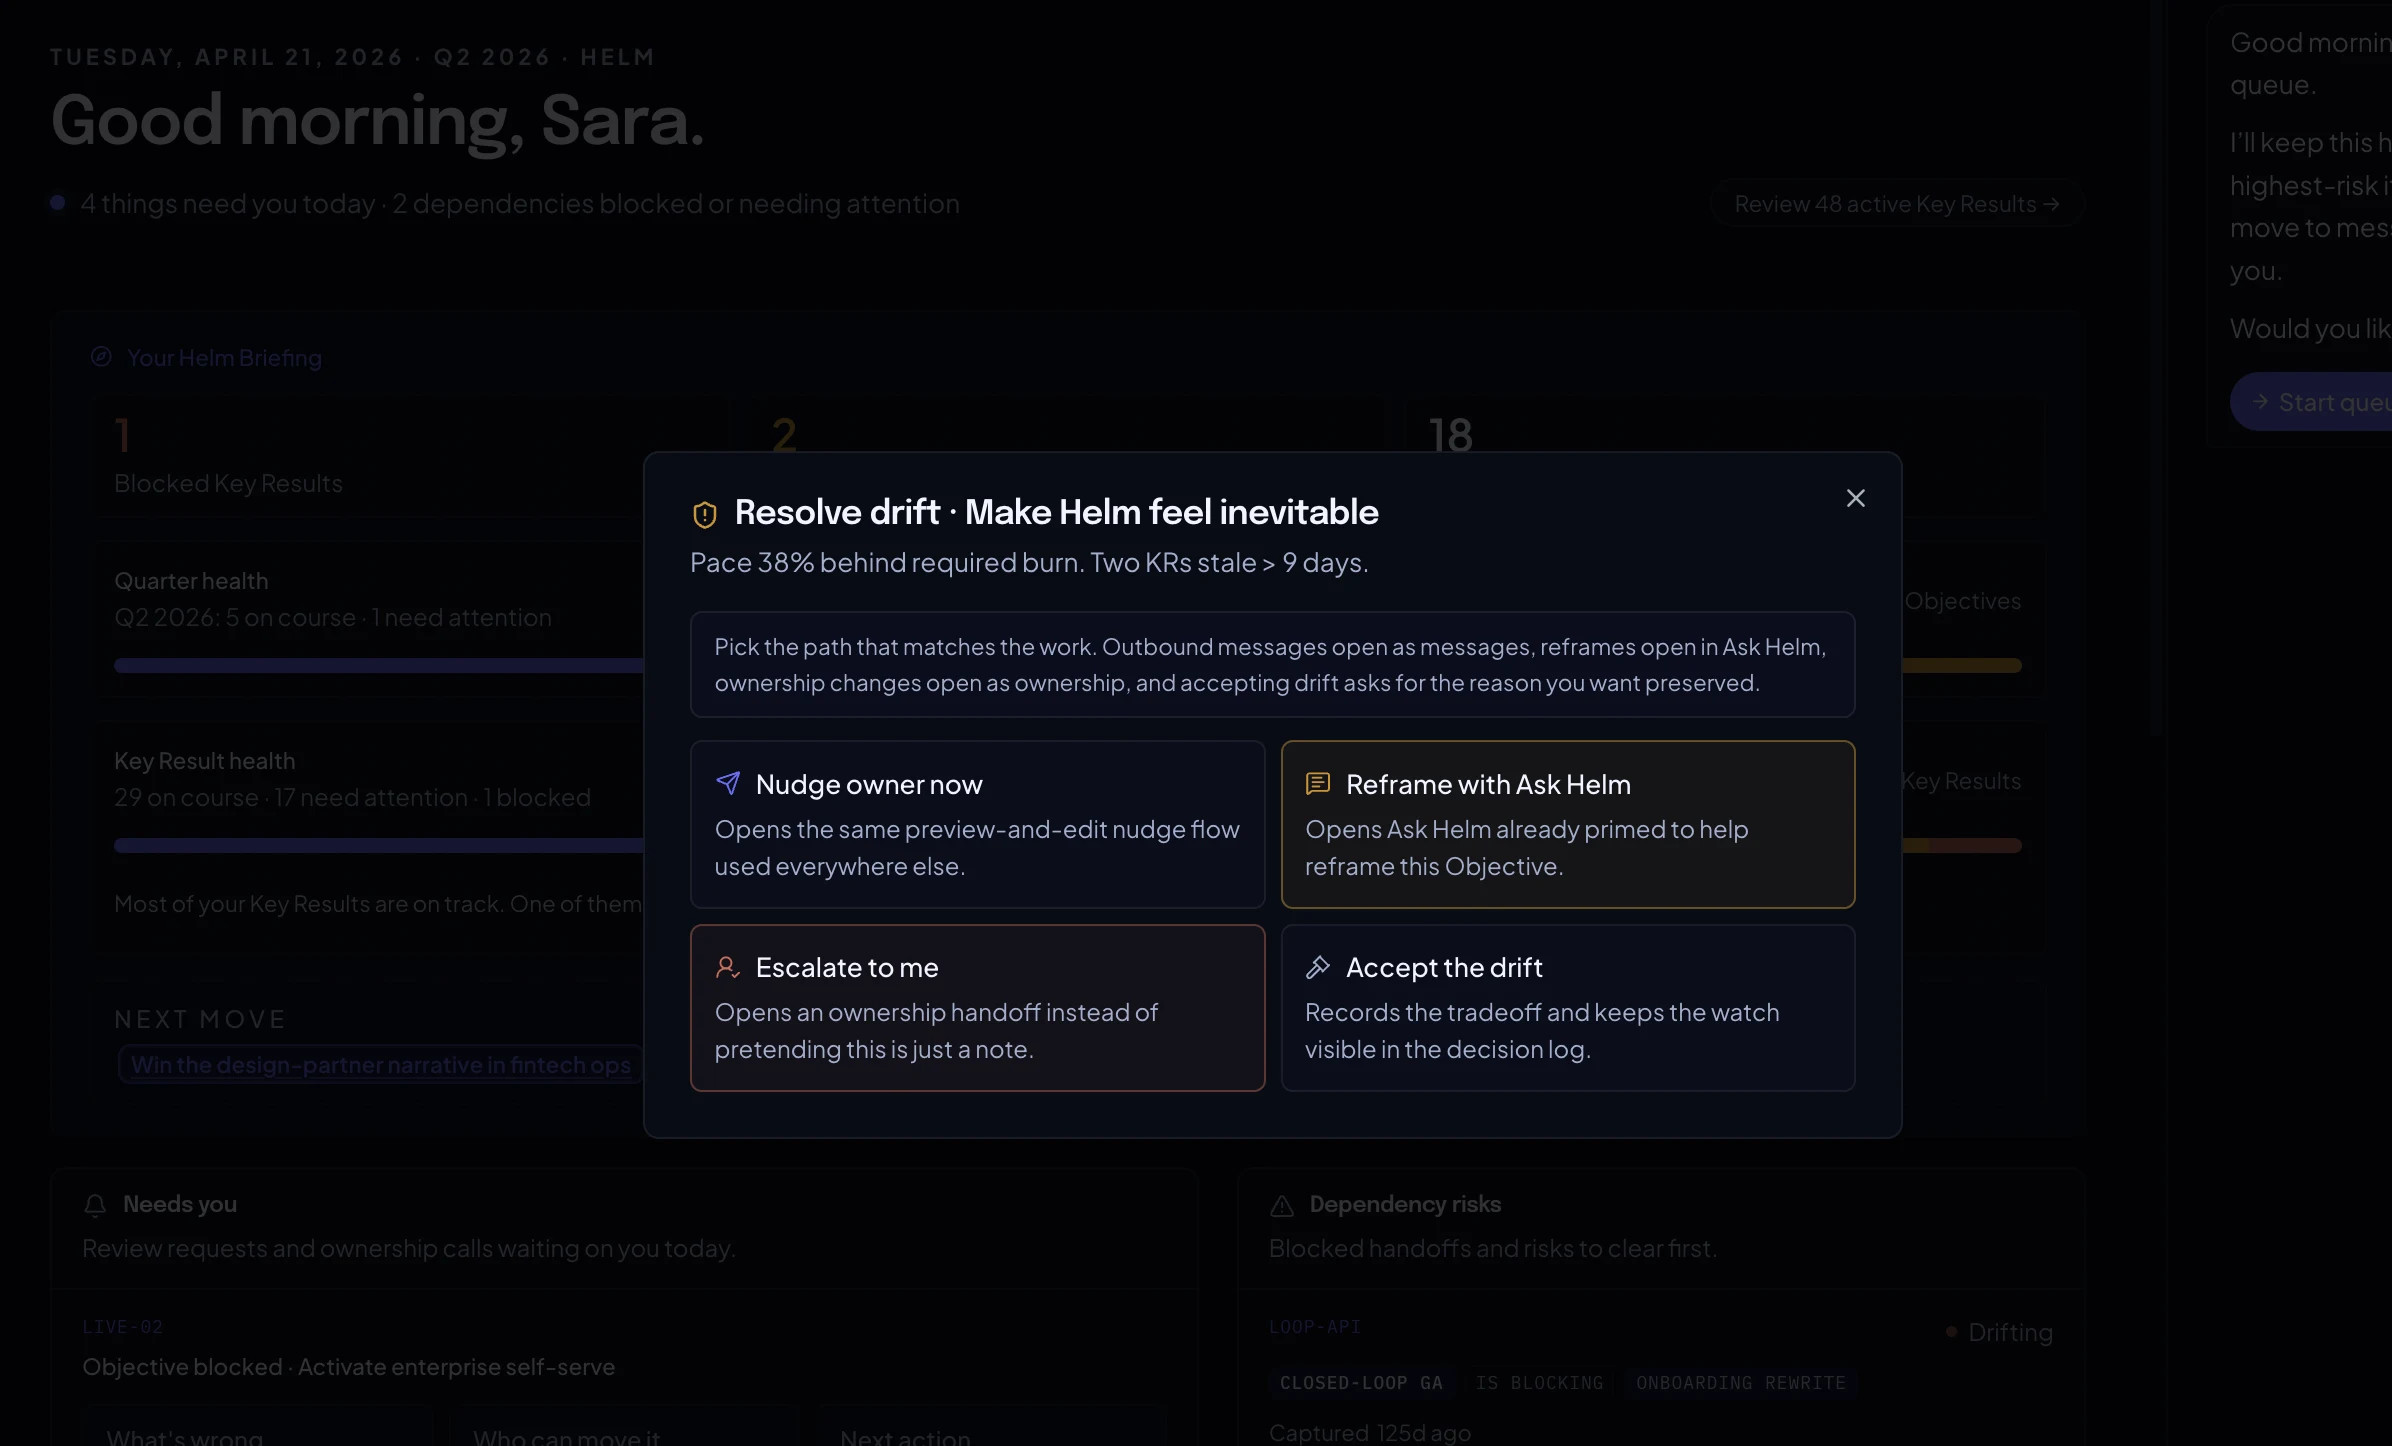Click the chat icon on Reframe with Ask Helm
2392x1446 pixels.
click(x=1318, y=783)
